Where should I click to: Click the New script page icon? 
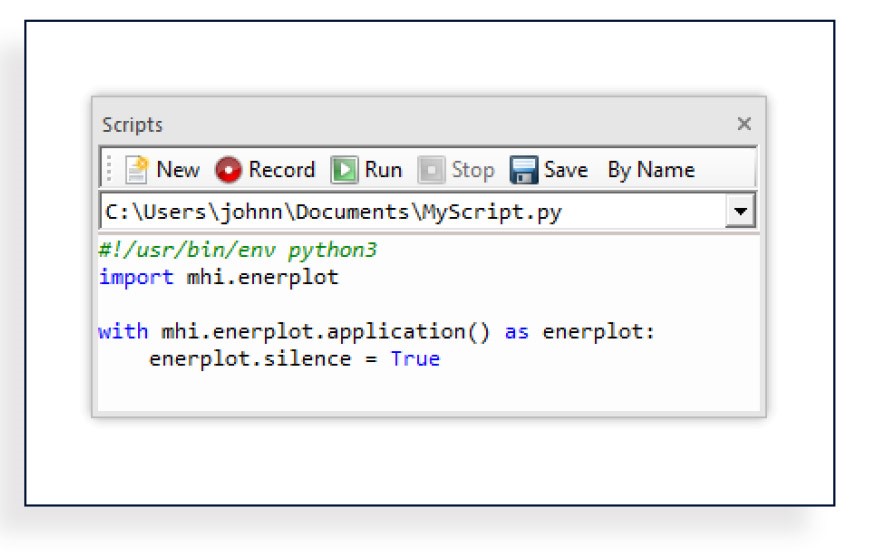[137, 170]
